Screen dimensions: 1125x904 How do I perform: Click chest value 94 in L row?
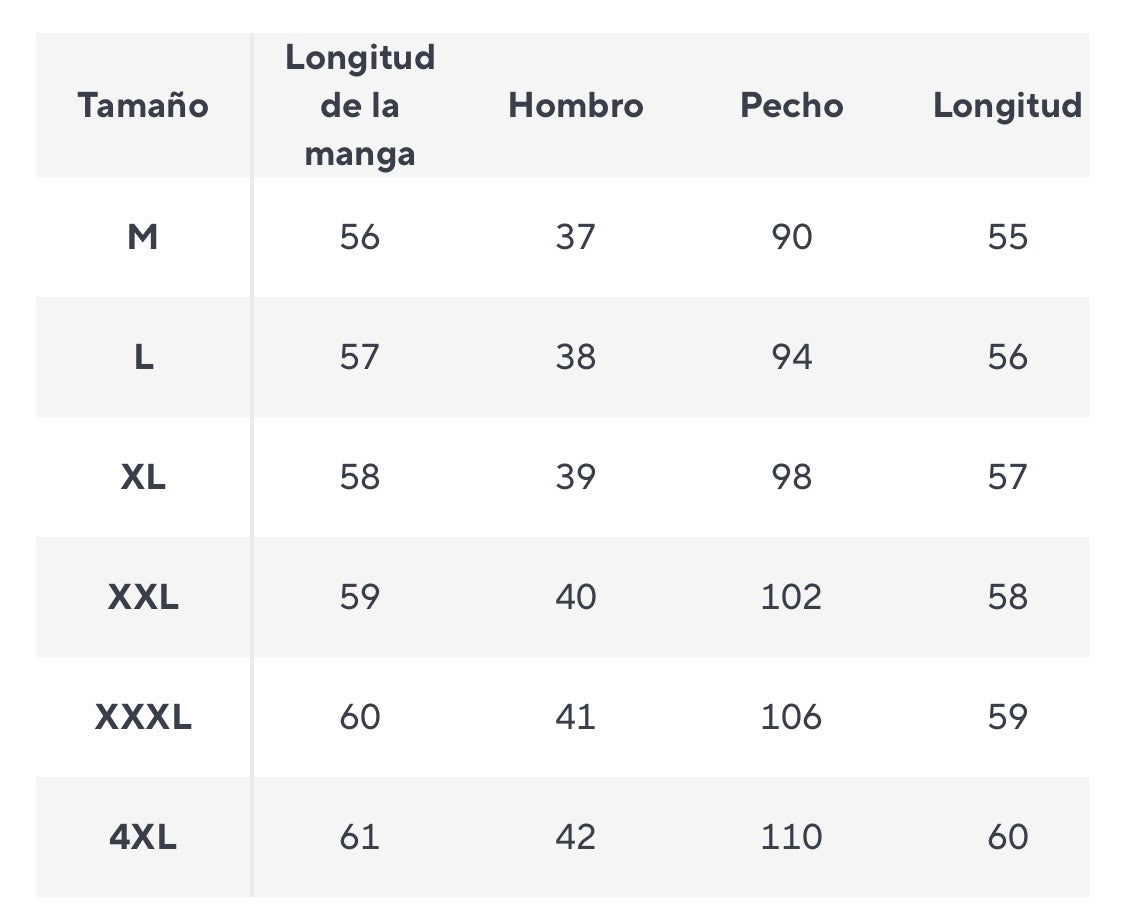coord(792,357)
